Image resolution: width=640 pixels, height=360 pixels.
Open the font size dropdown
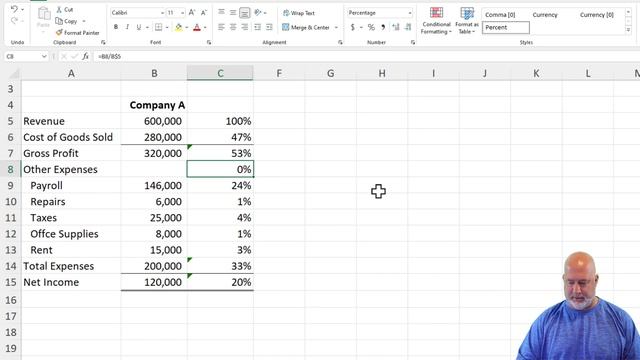click(x=182, y=13)
